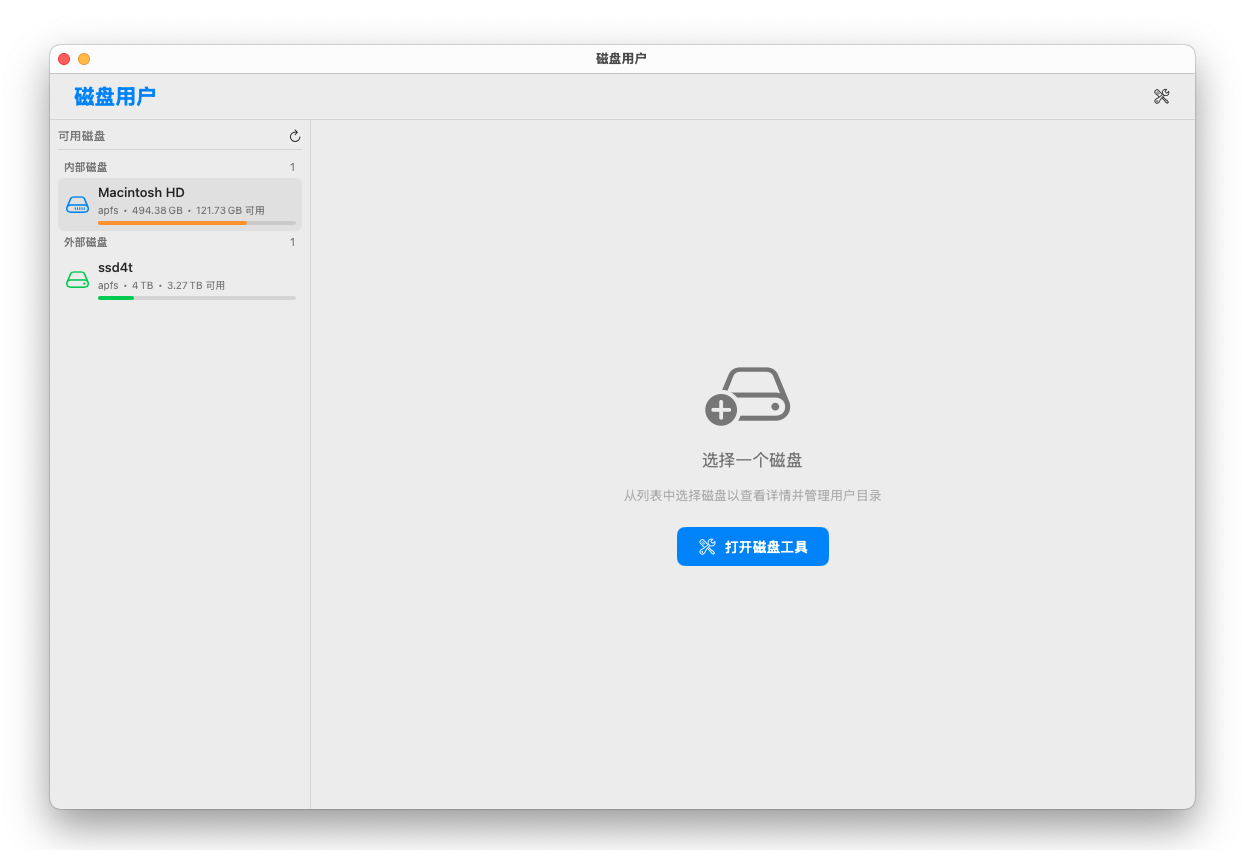Click the 打开磁盘工具 button
Image resolution: width=1250 pixels, height=850 pixels.
click(x=752, y=546)
